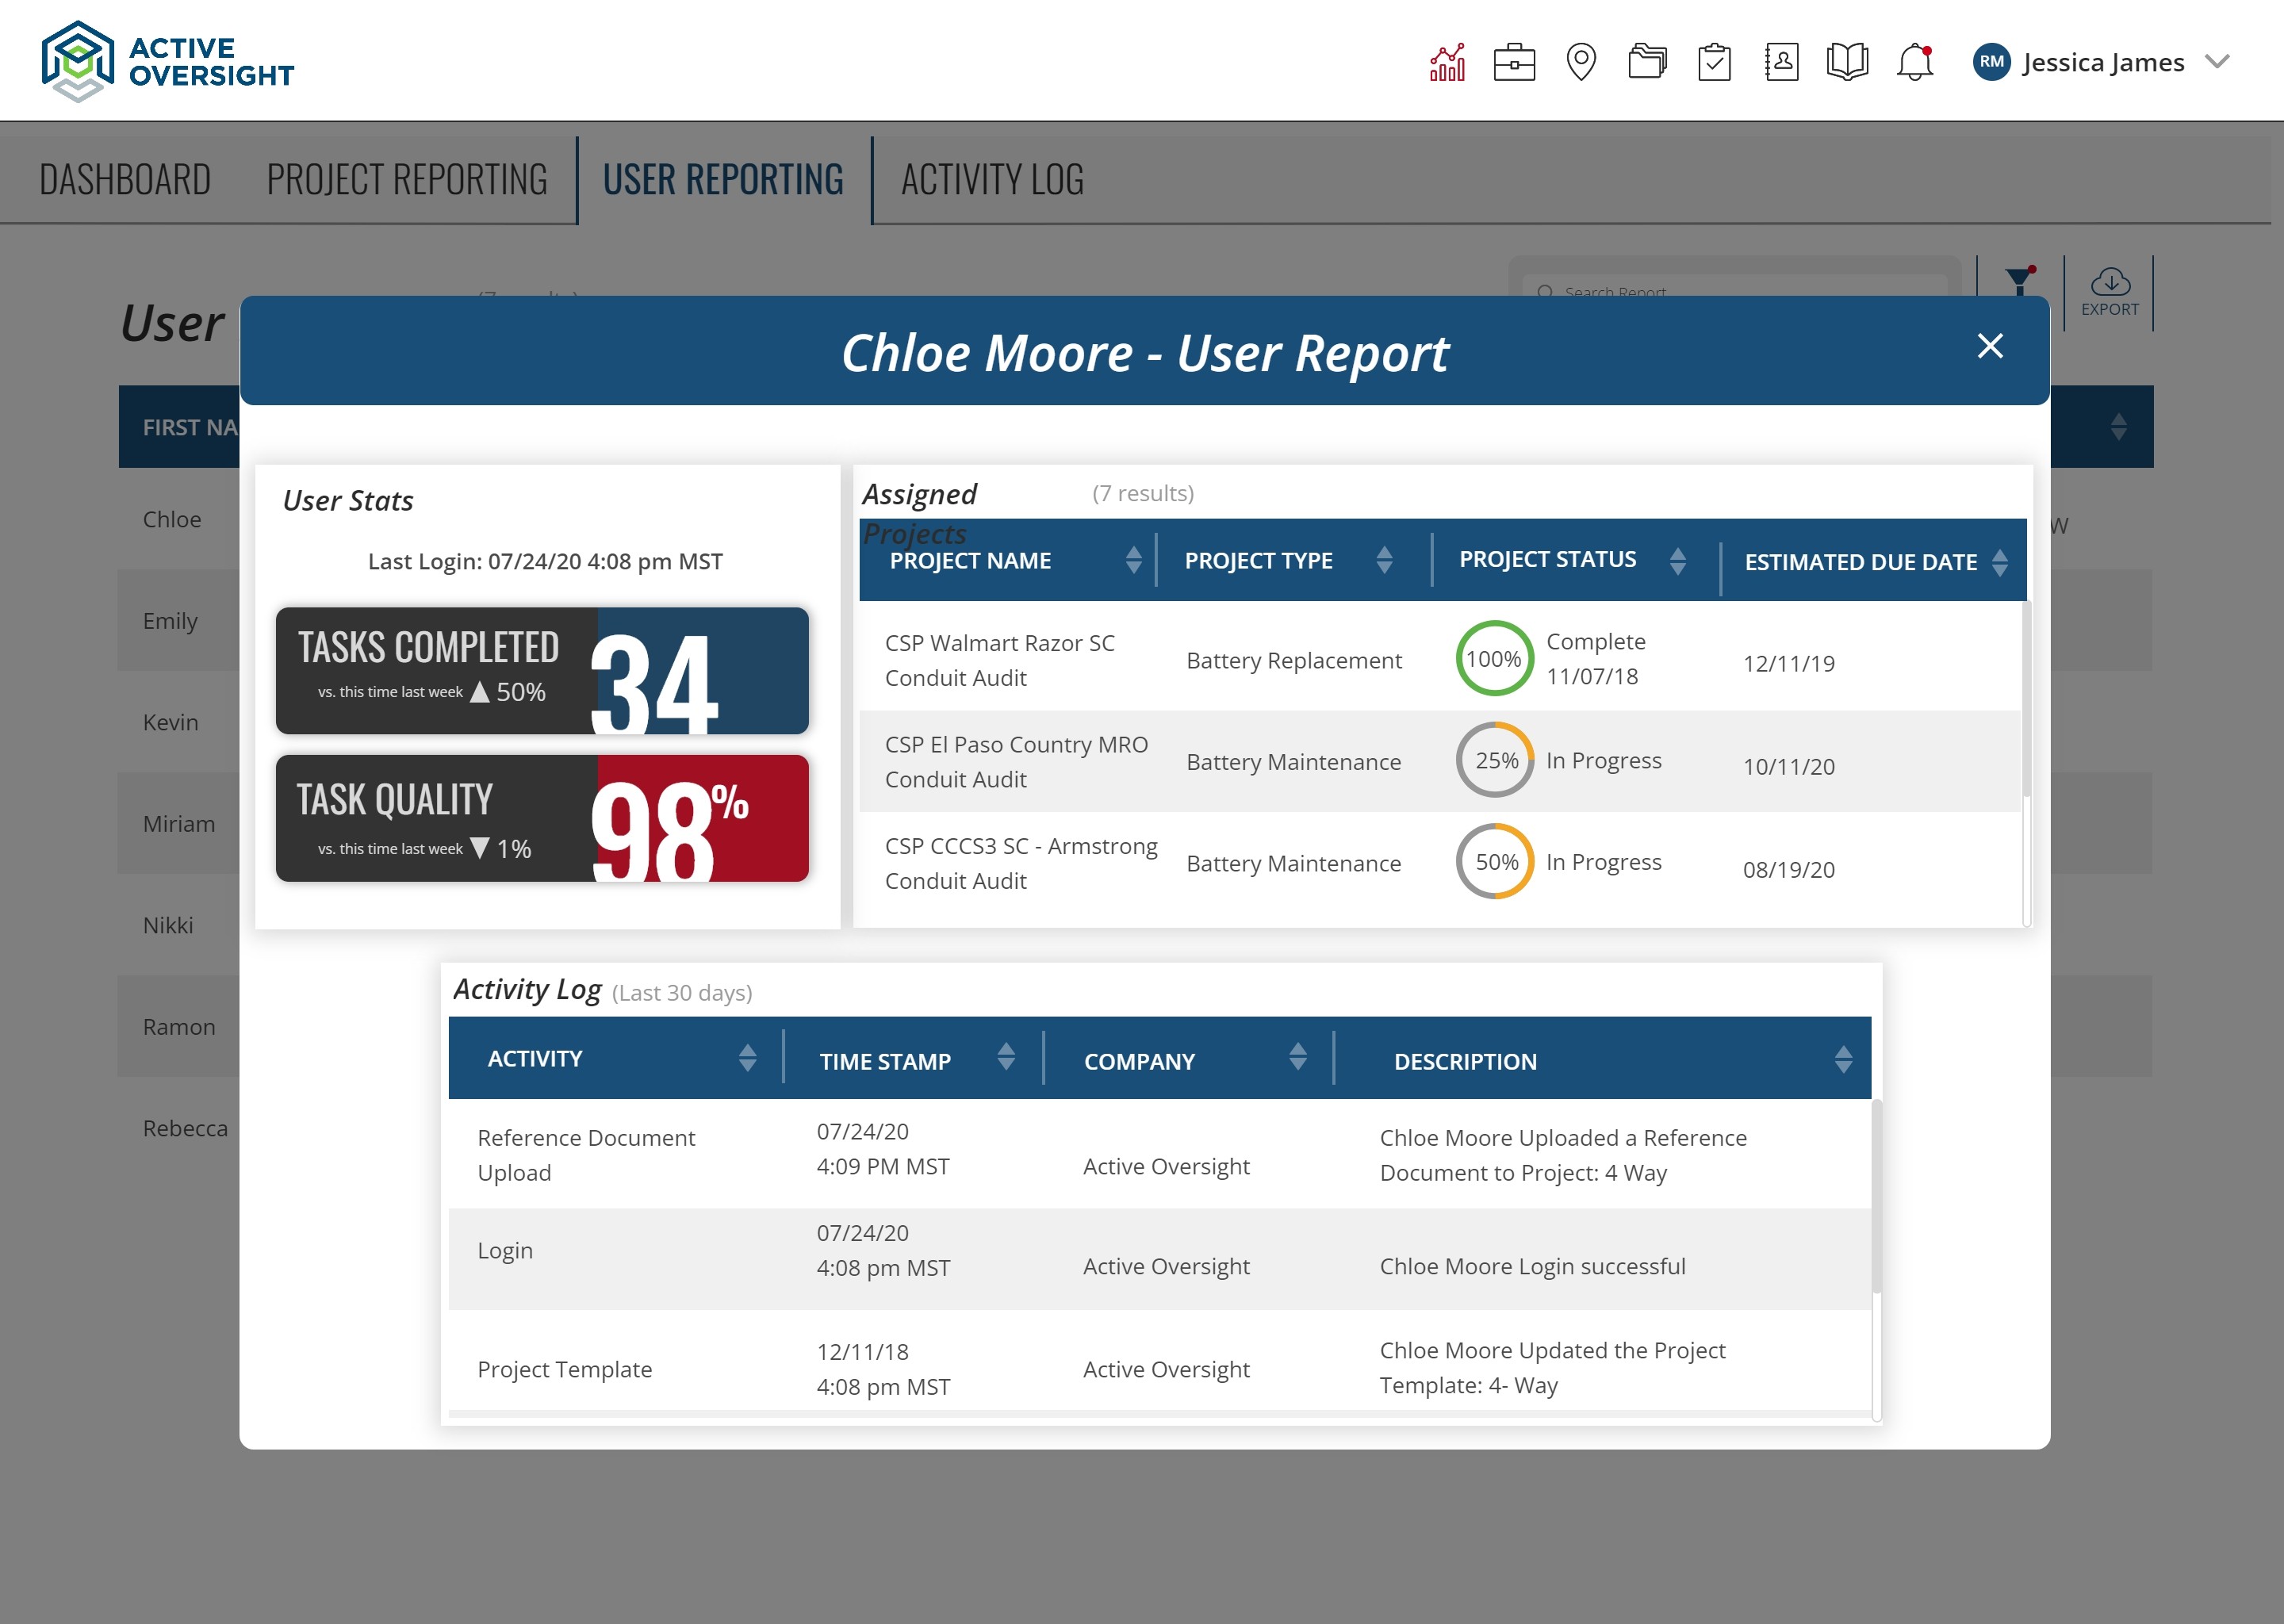Click the stacked folders icon

click(1647, 62)
